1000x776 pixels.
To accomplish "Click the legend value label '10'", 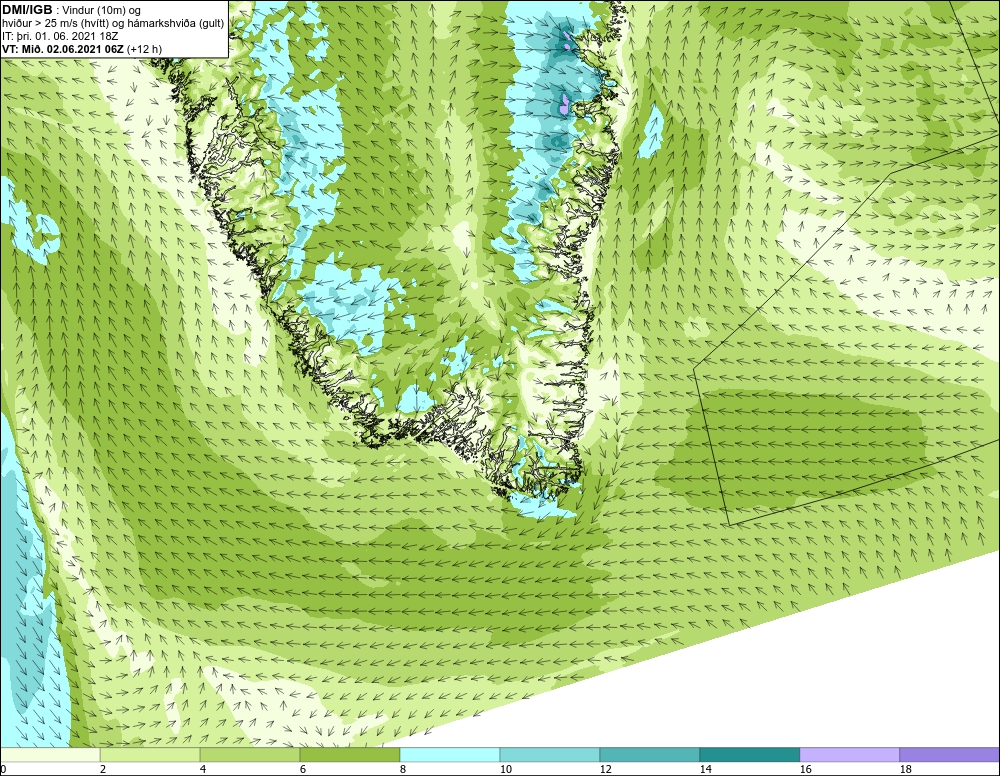I will [x=506, y=769].
